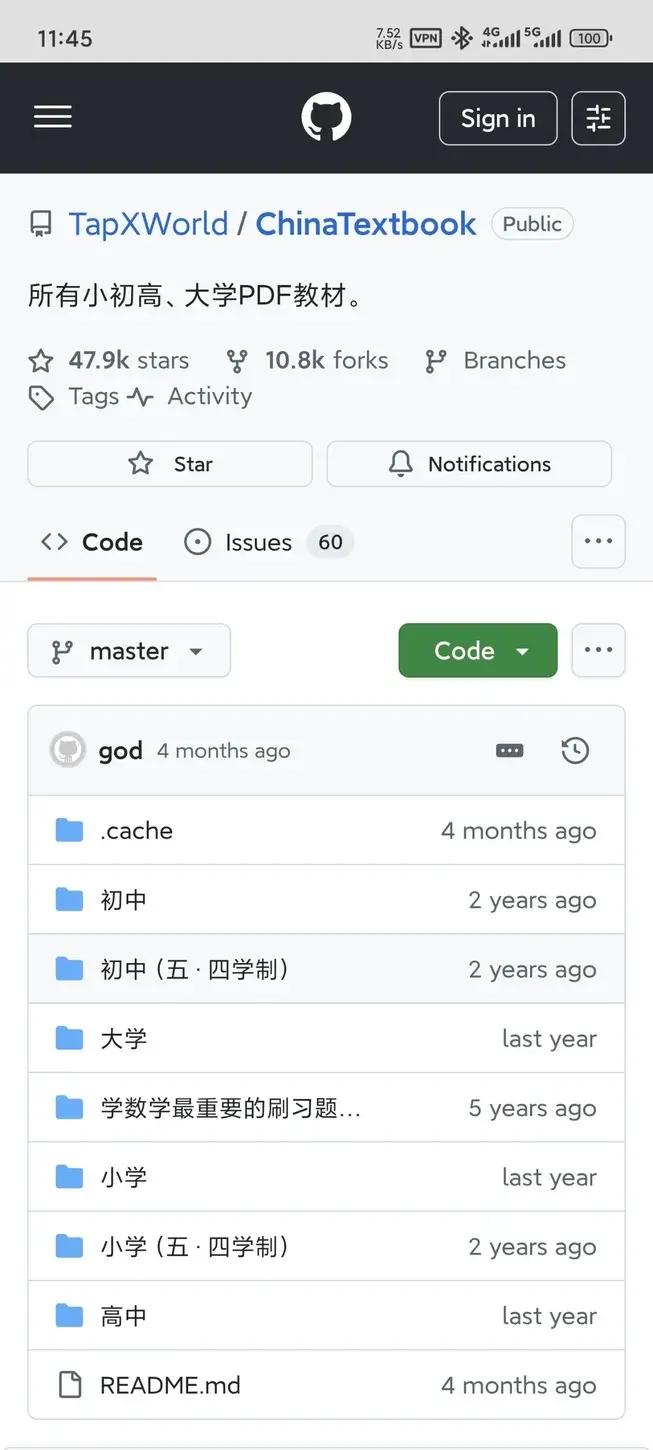Click the god user avatar

[68, 750]
